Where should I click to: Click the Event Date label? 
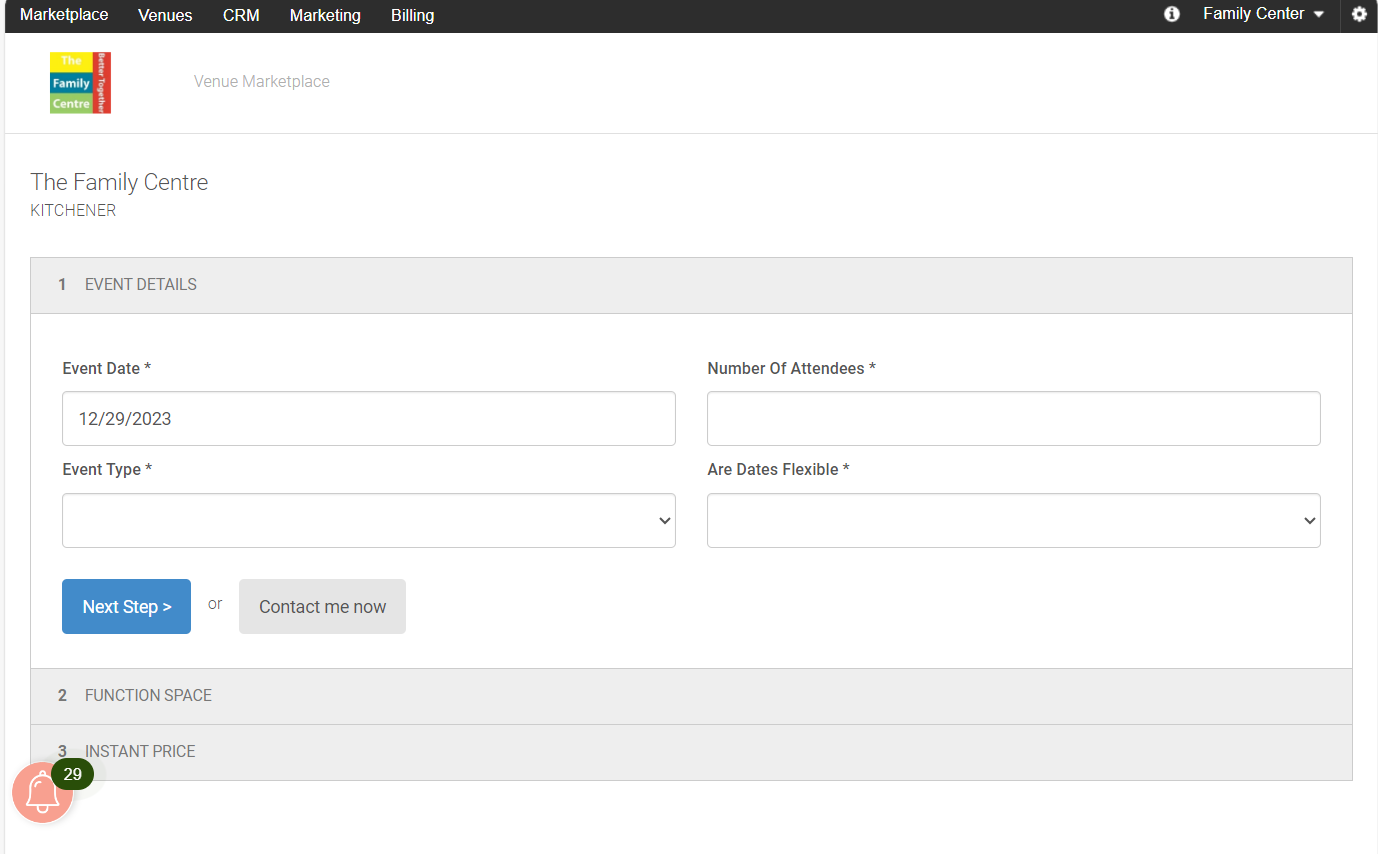coord(107,368)
